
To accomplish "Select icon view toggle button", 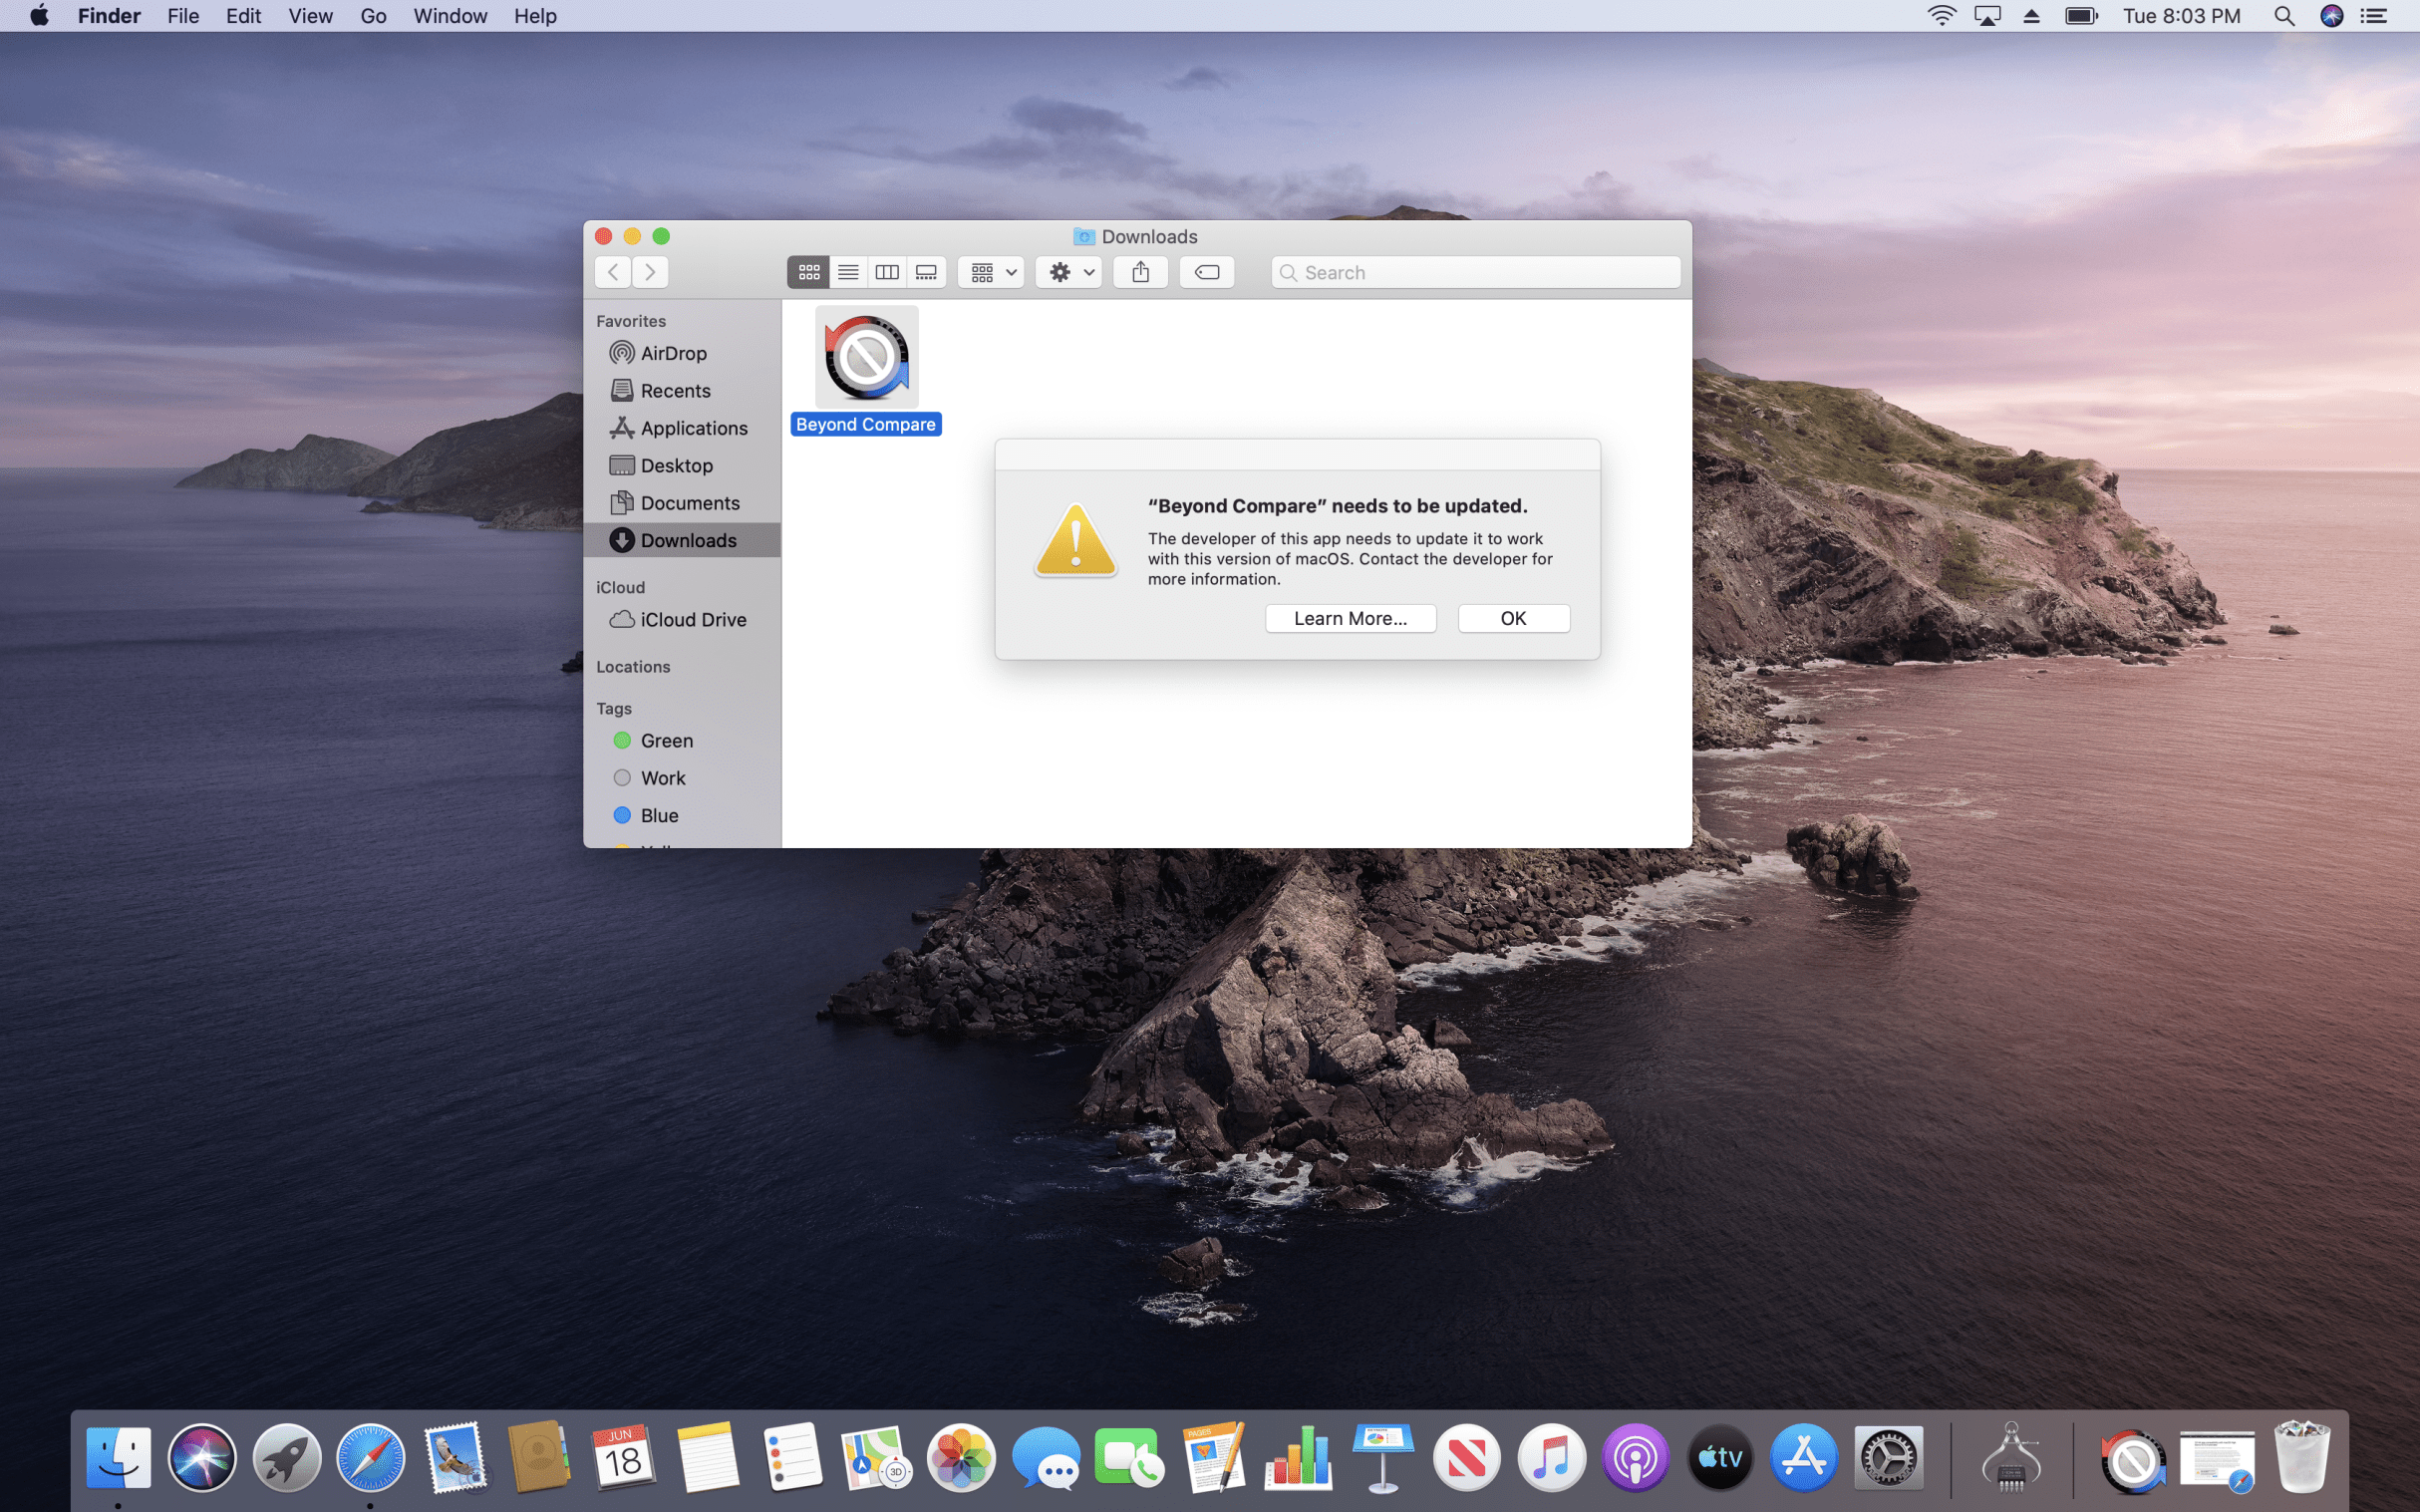I will coord(808,272).
